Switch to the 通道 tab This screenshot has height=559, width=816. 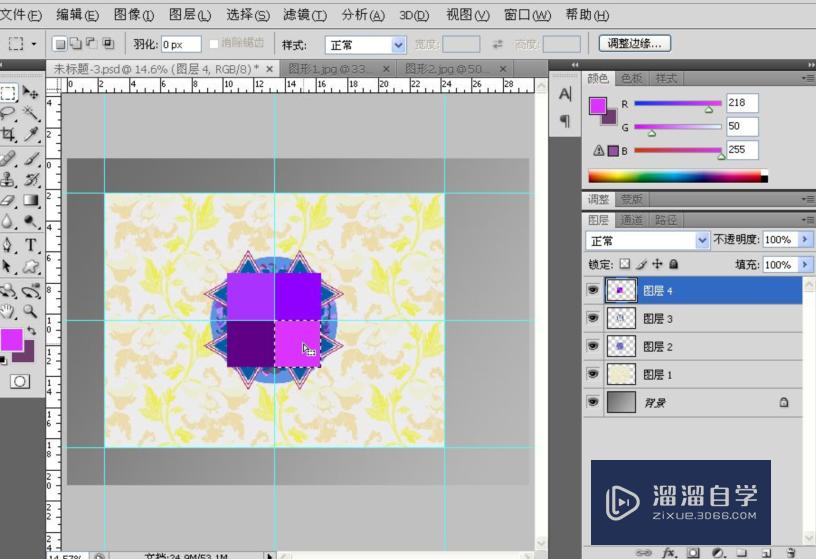632,220
